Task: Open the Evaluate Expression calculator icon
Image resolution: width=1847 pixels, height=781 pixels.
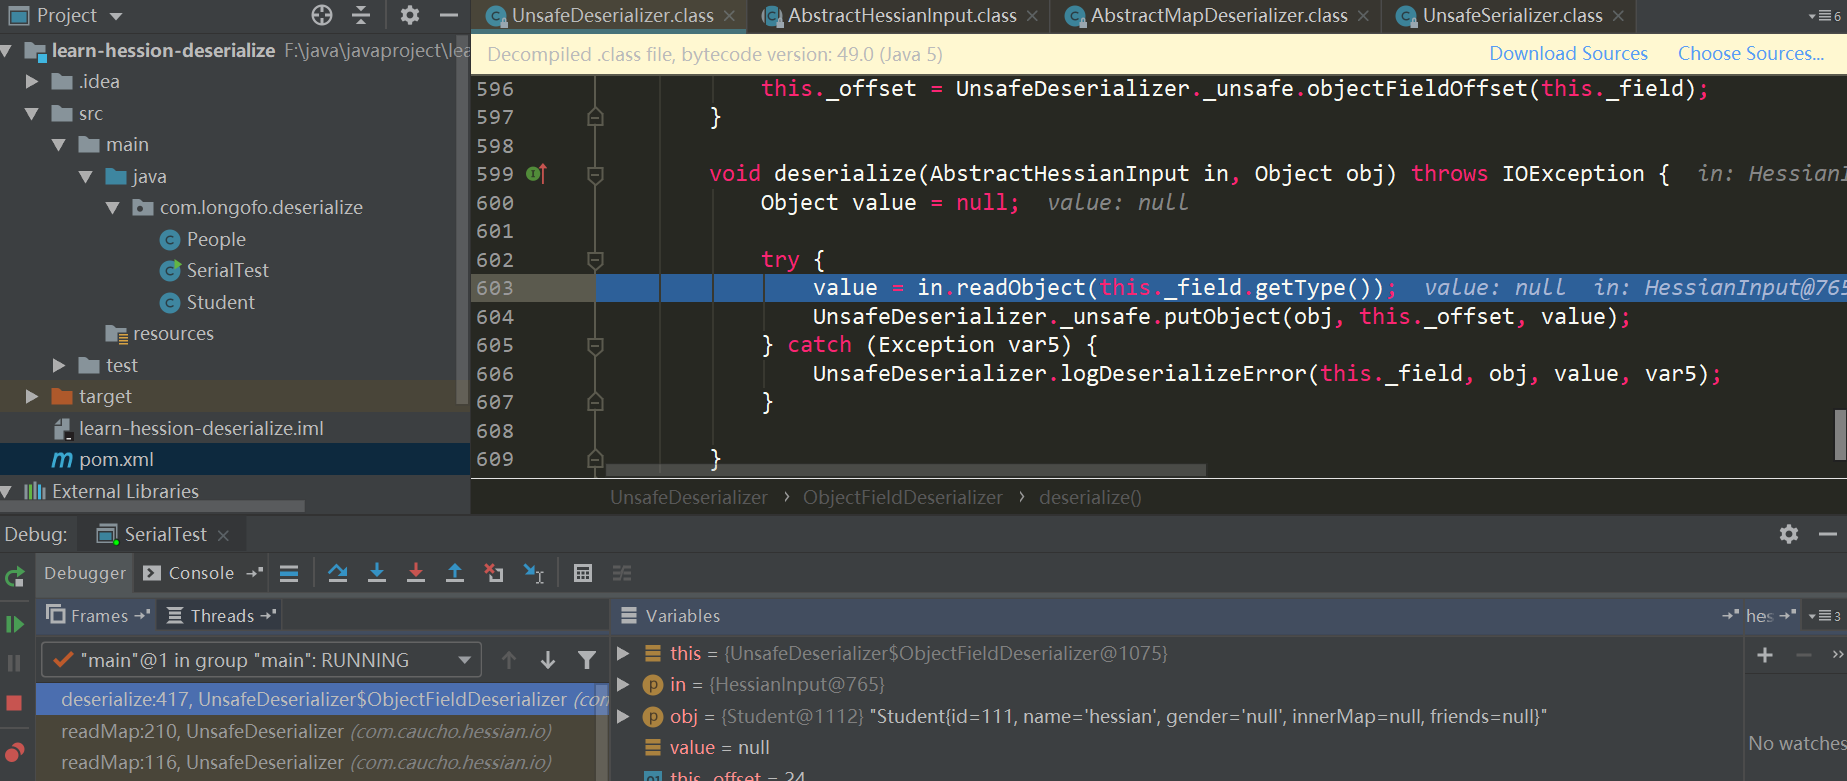Action: 583,573
